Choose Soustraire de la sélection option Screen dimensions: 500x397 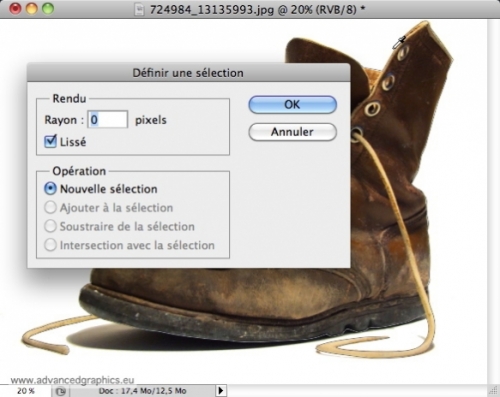50,226
